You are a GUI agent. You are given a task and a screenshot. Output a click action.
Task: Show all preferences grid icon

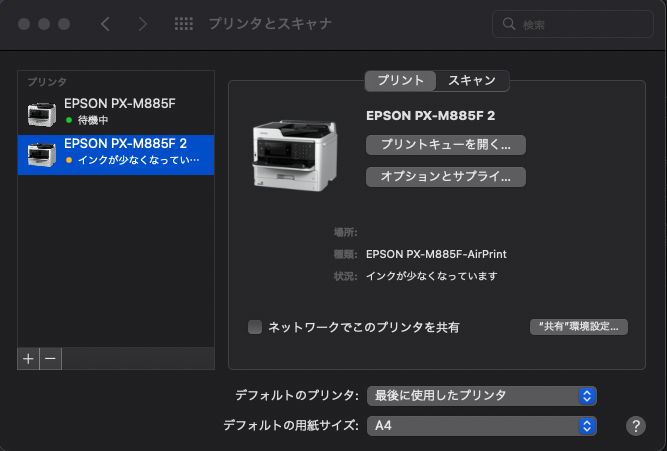[184, 24]
